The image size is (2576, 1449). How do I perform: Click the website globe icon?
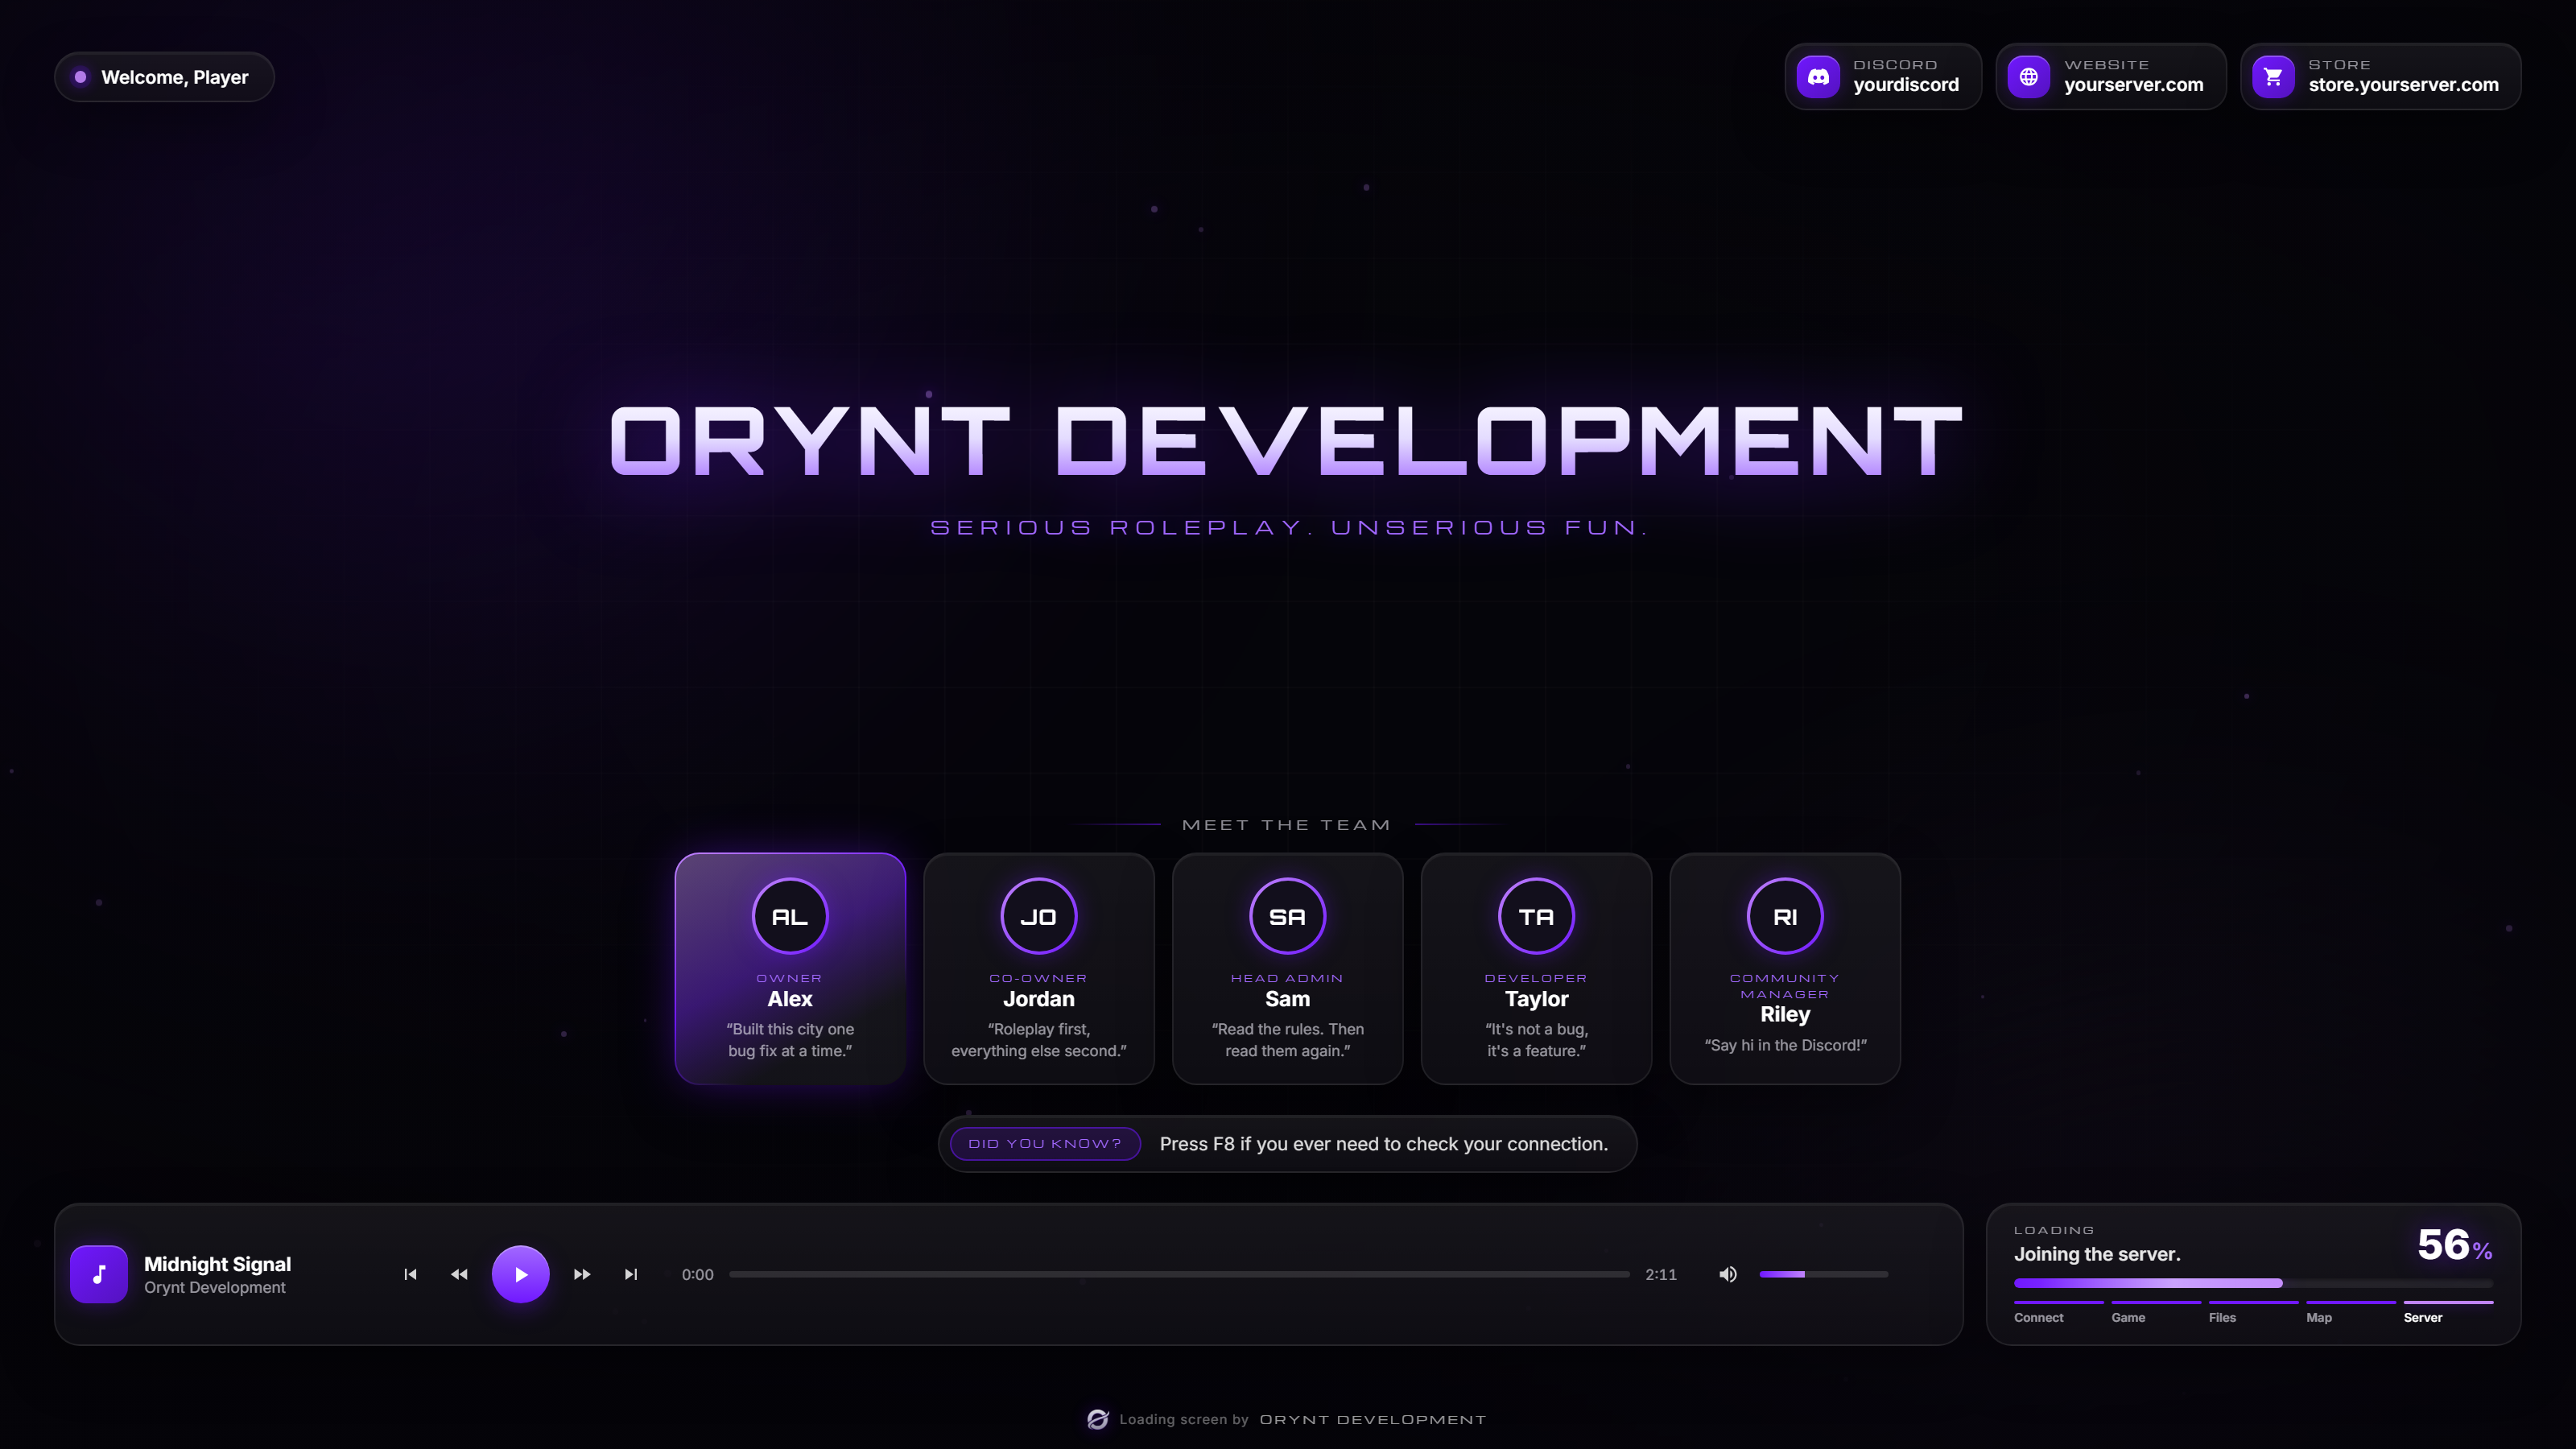pos(2029,76)
